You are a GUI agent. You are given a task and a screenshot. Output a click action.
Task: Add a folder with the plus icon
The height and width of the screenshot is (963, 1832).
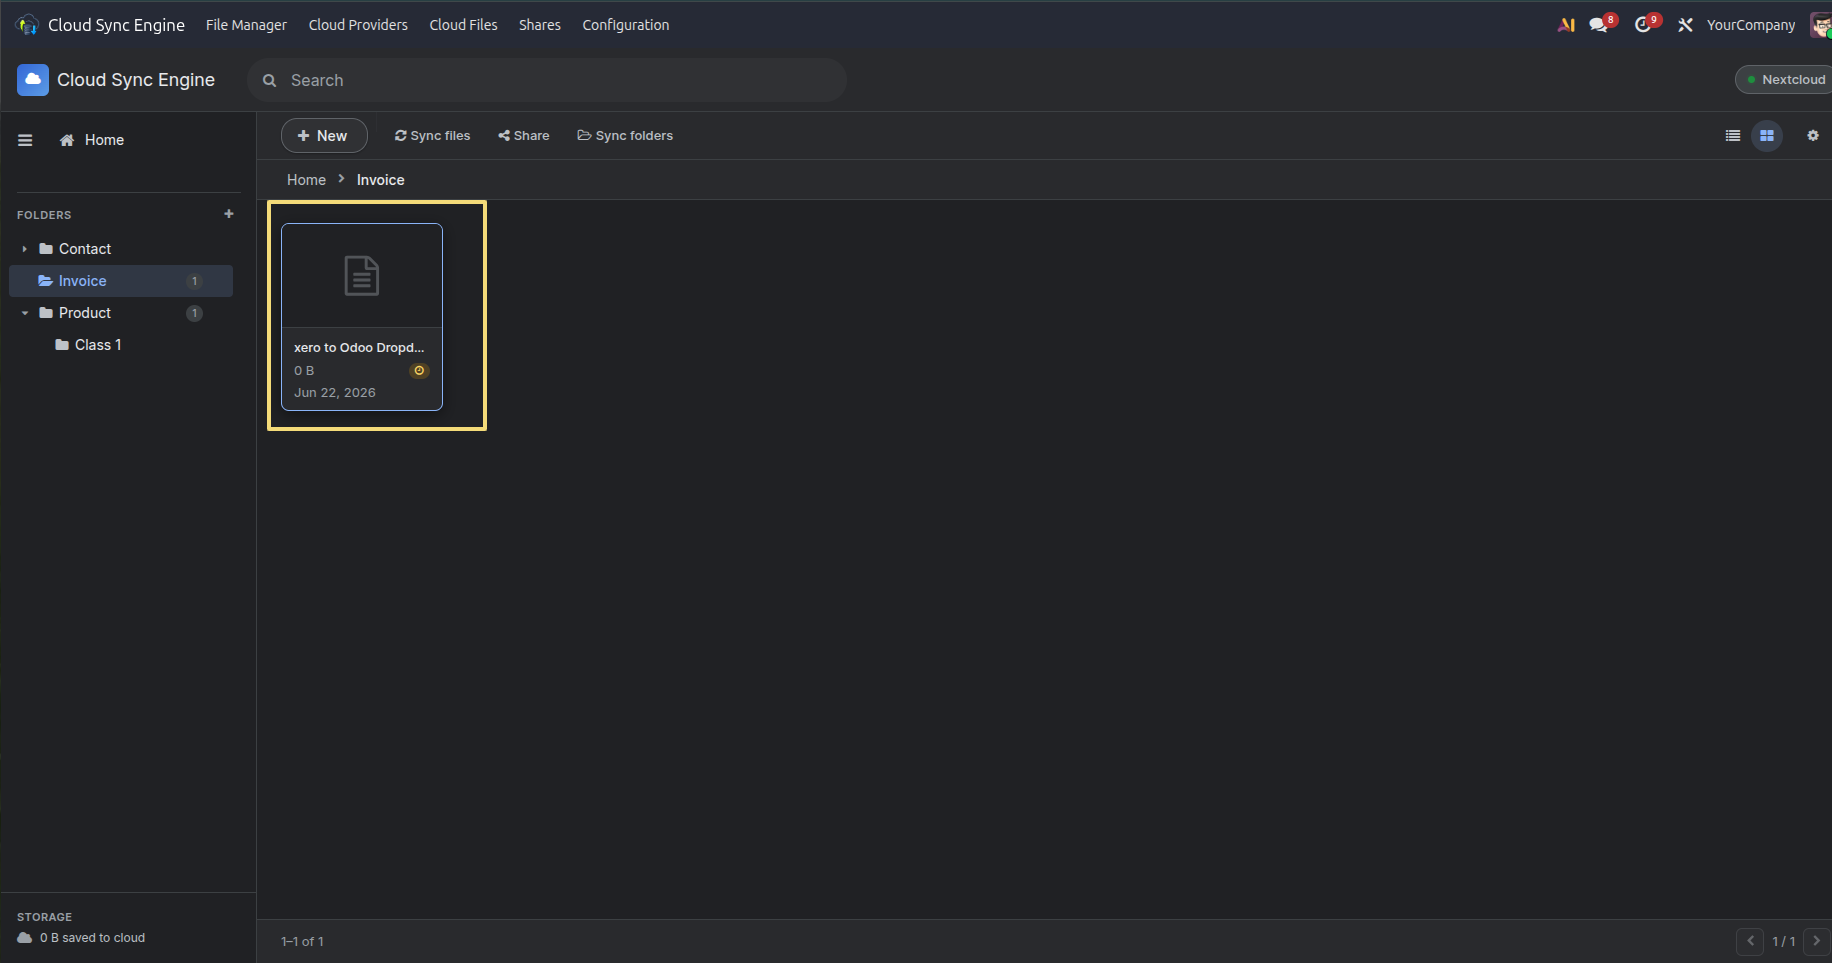click(x=229, y=214)
